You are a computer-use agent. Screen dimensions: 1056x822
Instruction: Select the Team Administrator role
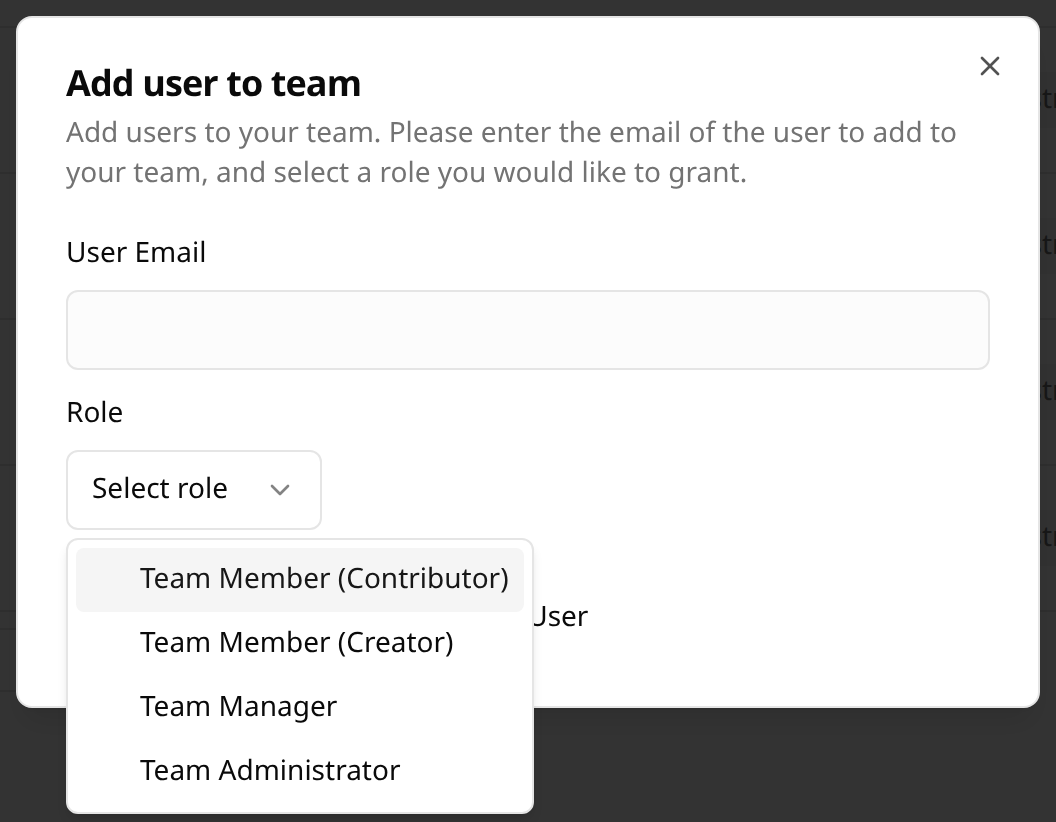click(x=270, y=770)
